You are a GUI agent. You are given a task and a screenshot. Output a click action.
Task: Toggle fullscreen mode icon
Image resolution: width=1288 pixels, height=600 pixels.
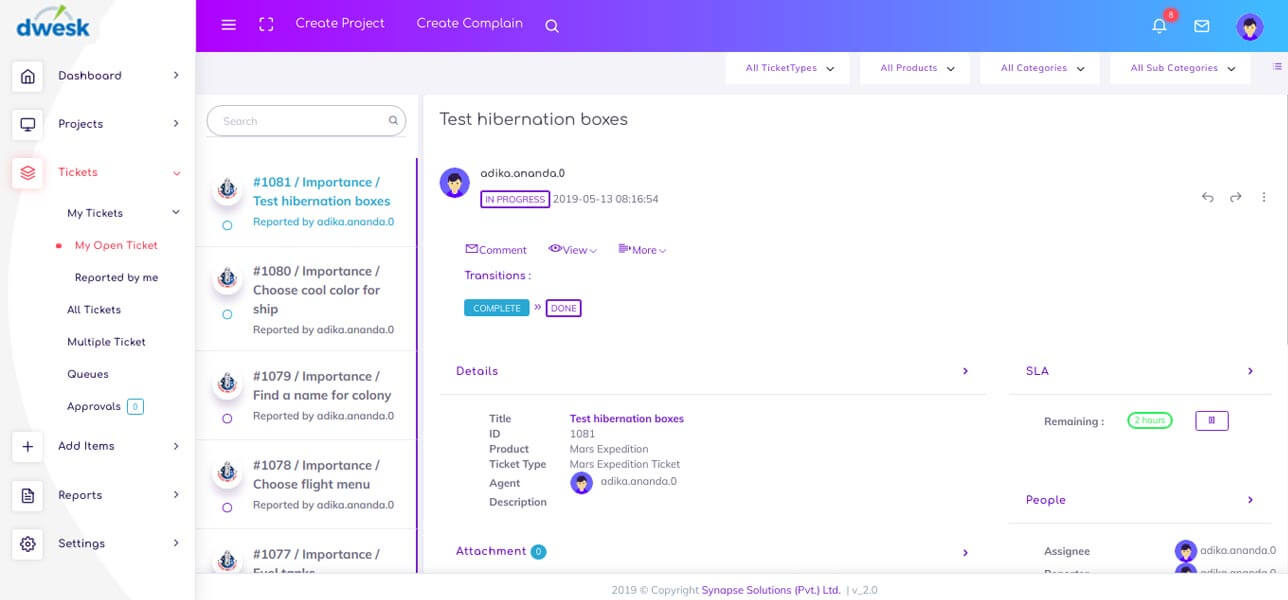coord(266,25)
